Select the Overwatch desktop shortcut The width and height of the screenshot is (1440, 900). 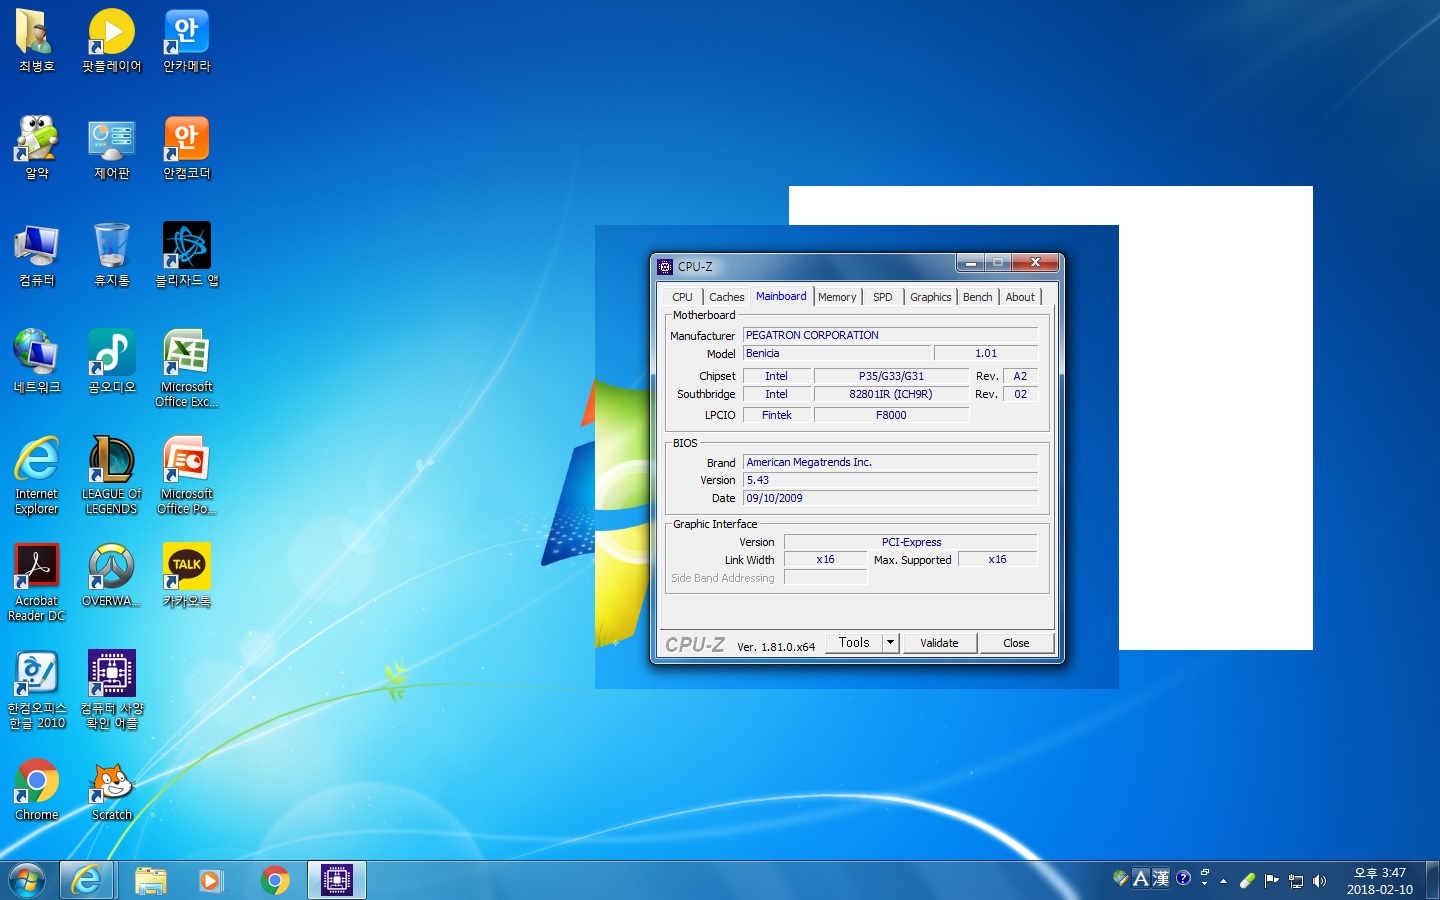111,575
